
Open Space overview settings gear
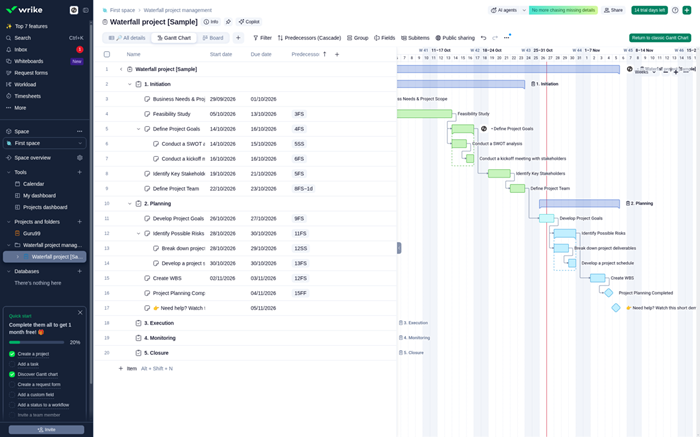[x=79, y=158]
